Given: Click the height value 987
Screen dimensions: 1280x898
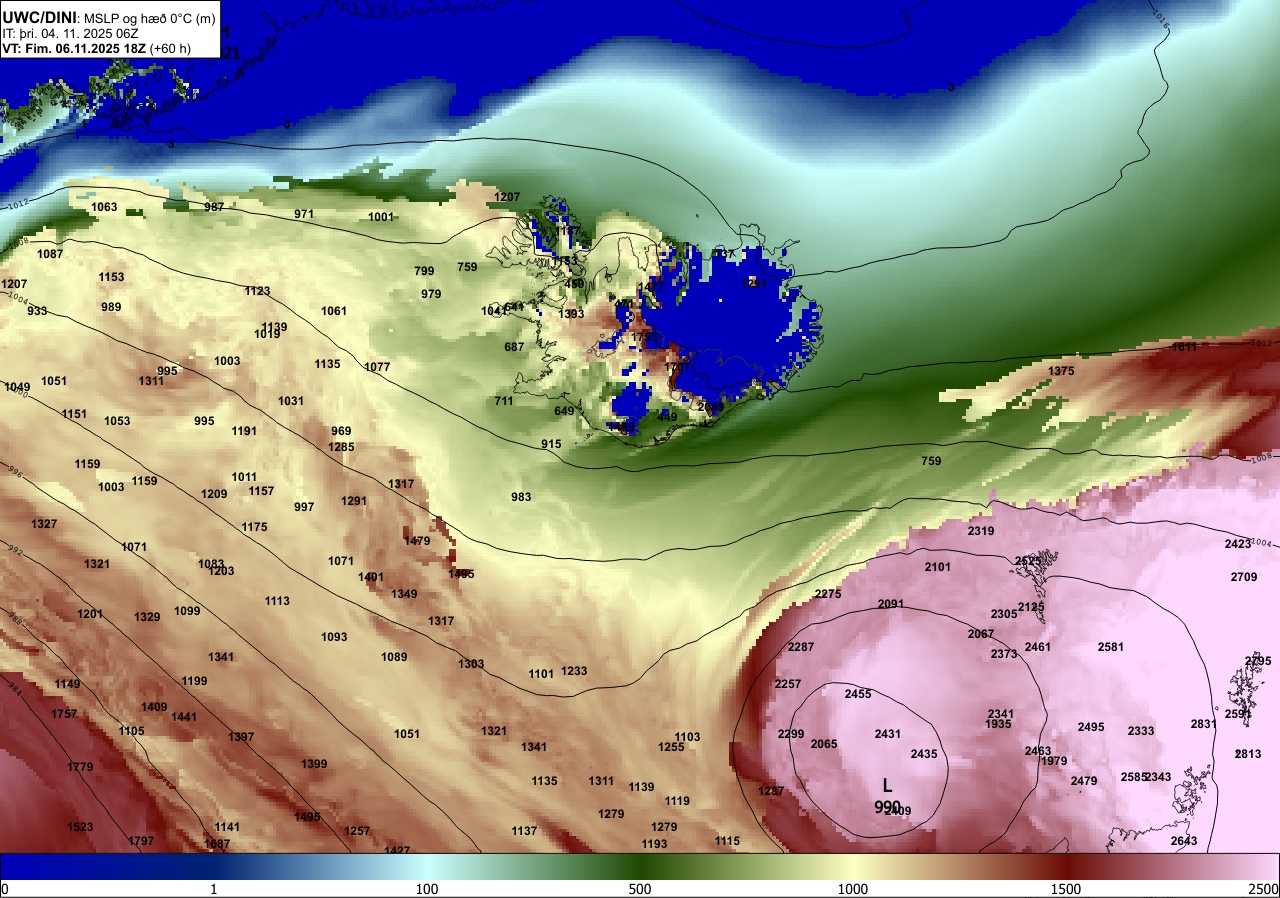Looking at the screenshot, I should pyautogui.click(x=214, y=207).
